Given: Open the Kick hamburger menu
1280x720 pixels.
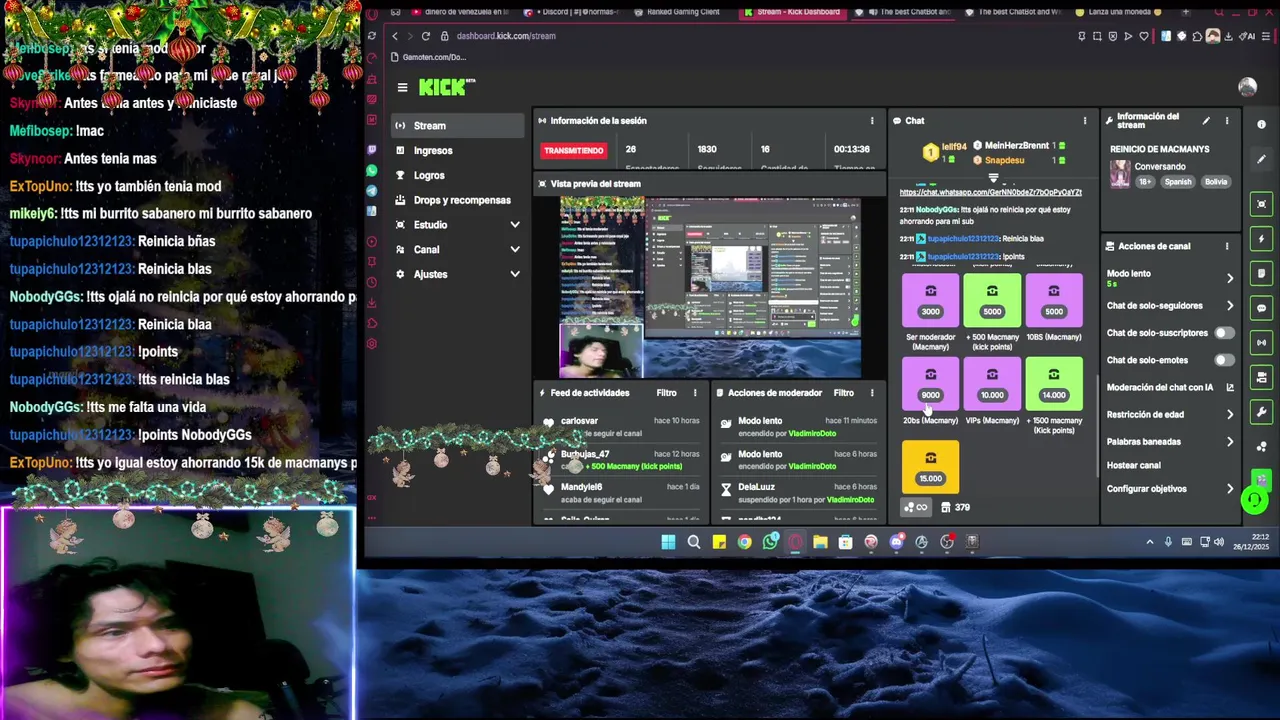Looking at the screenshot, I should pyautogui.click(x=402, y=87).
